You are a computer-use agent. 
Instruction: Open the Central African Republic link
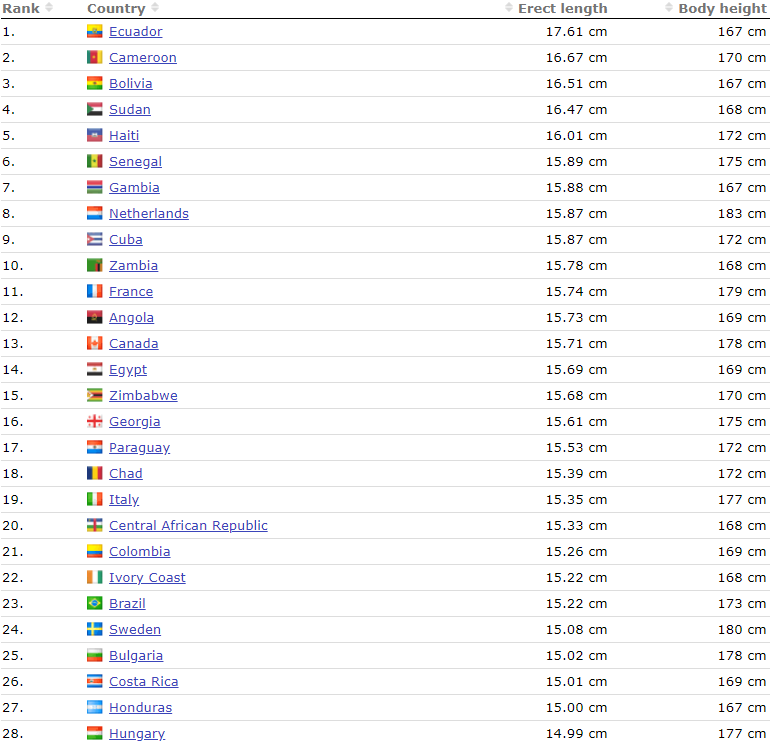(x=188, y=526)
